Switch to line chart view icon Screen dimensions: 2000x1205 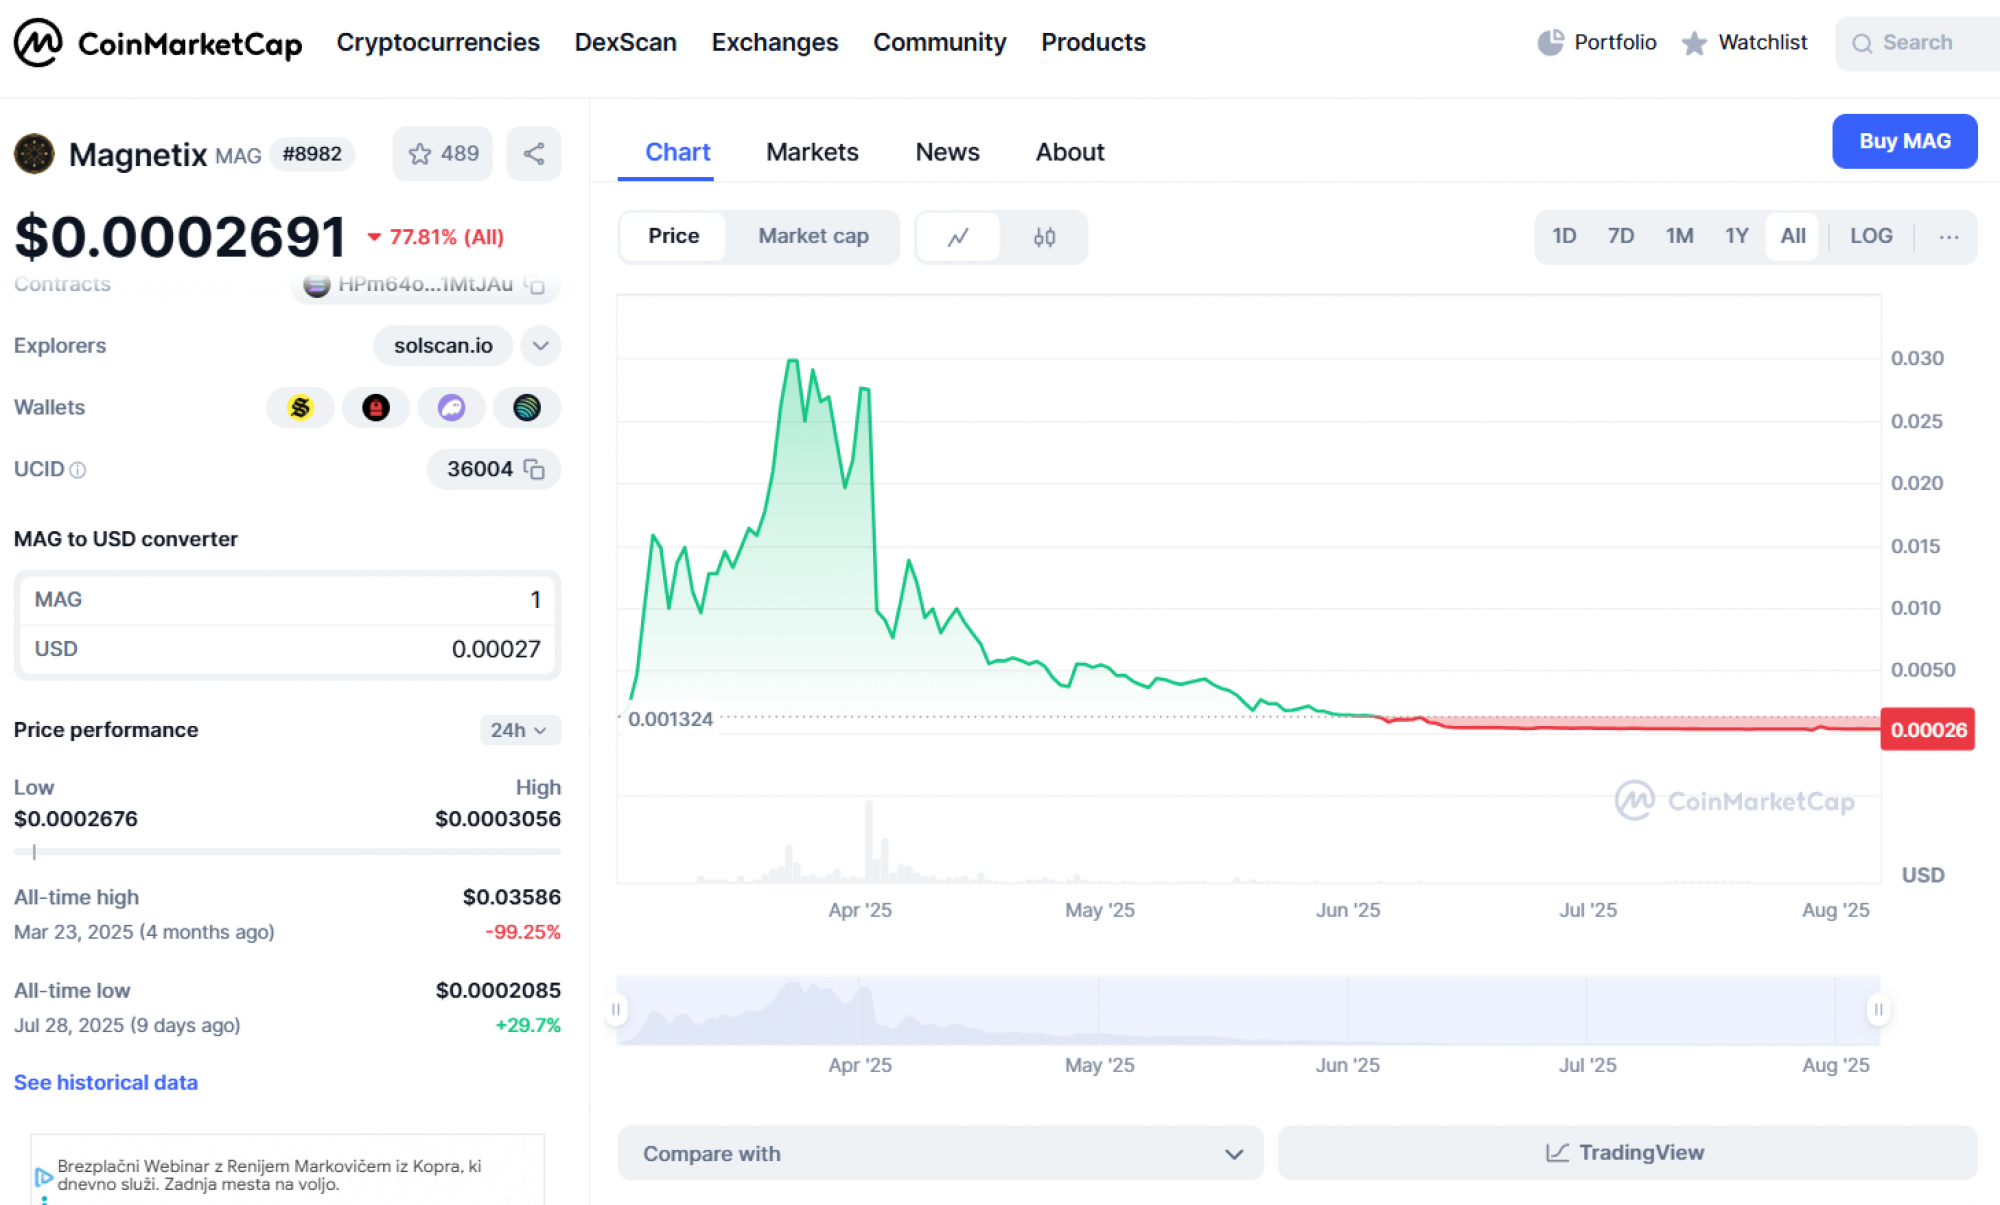(x=958, y=237)
